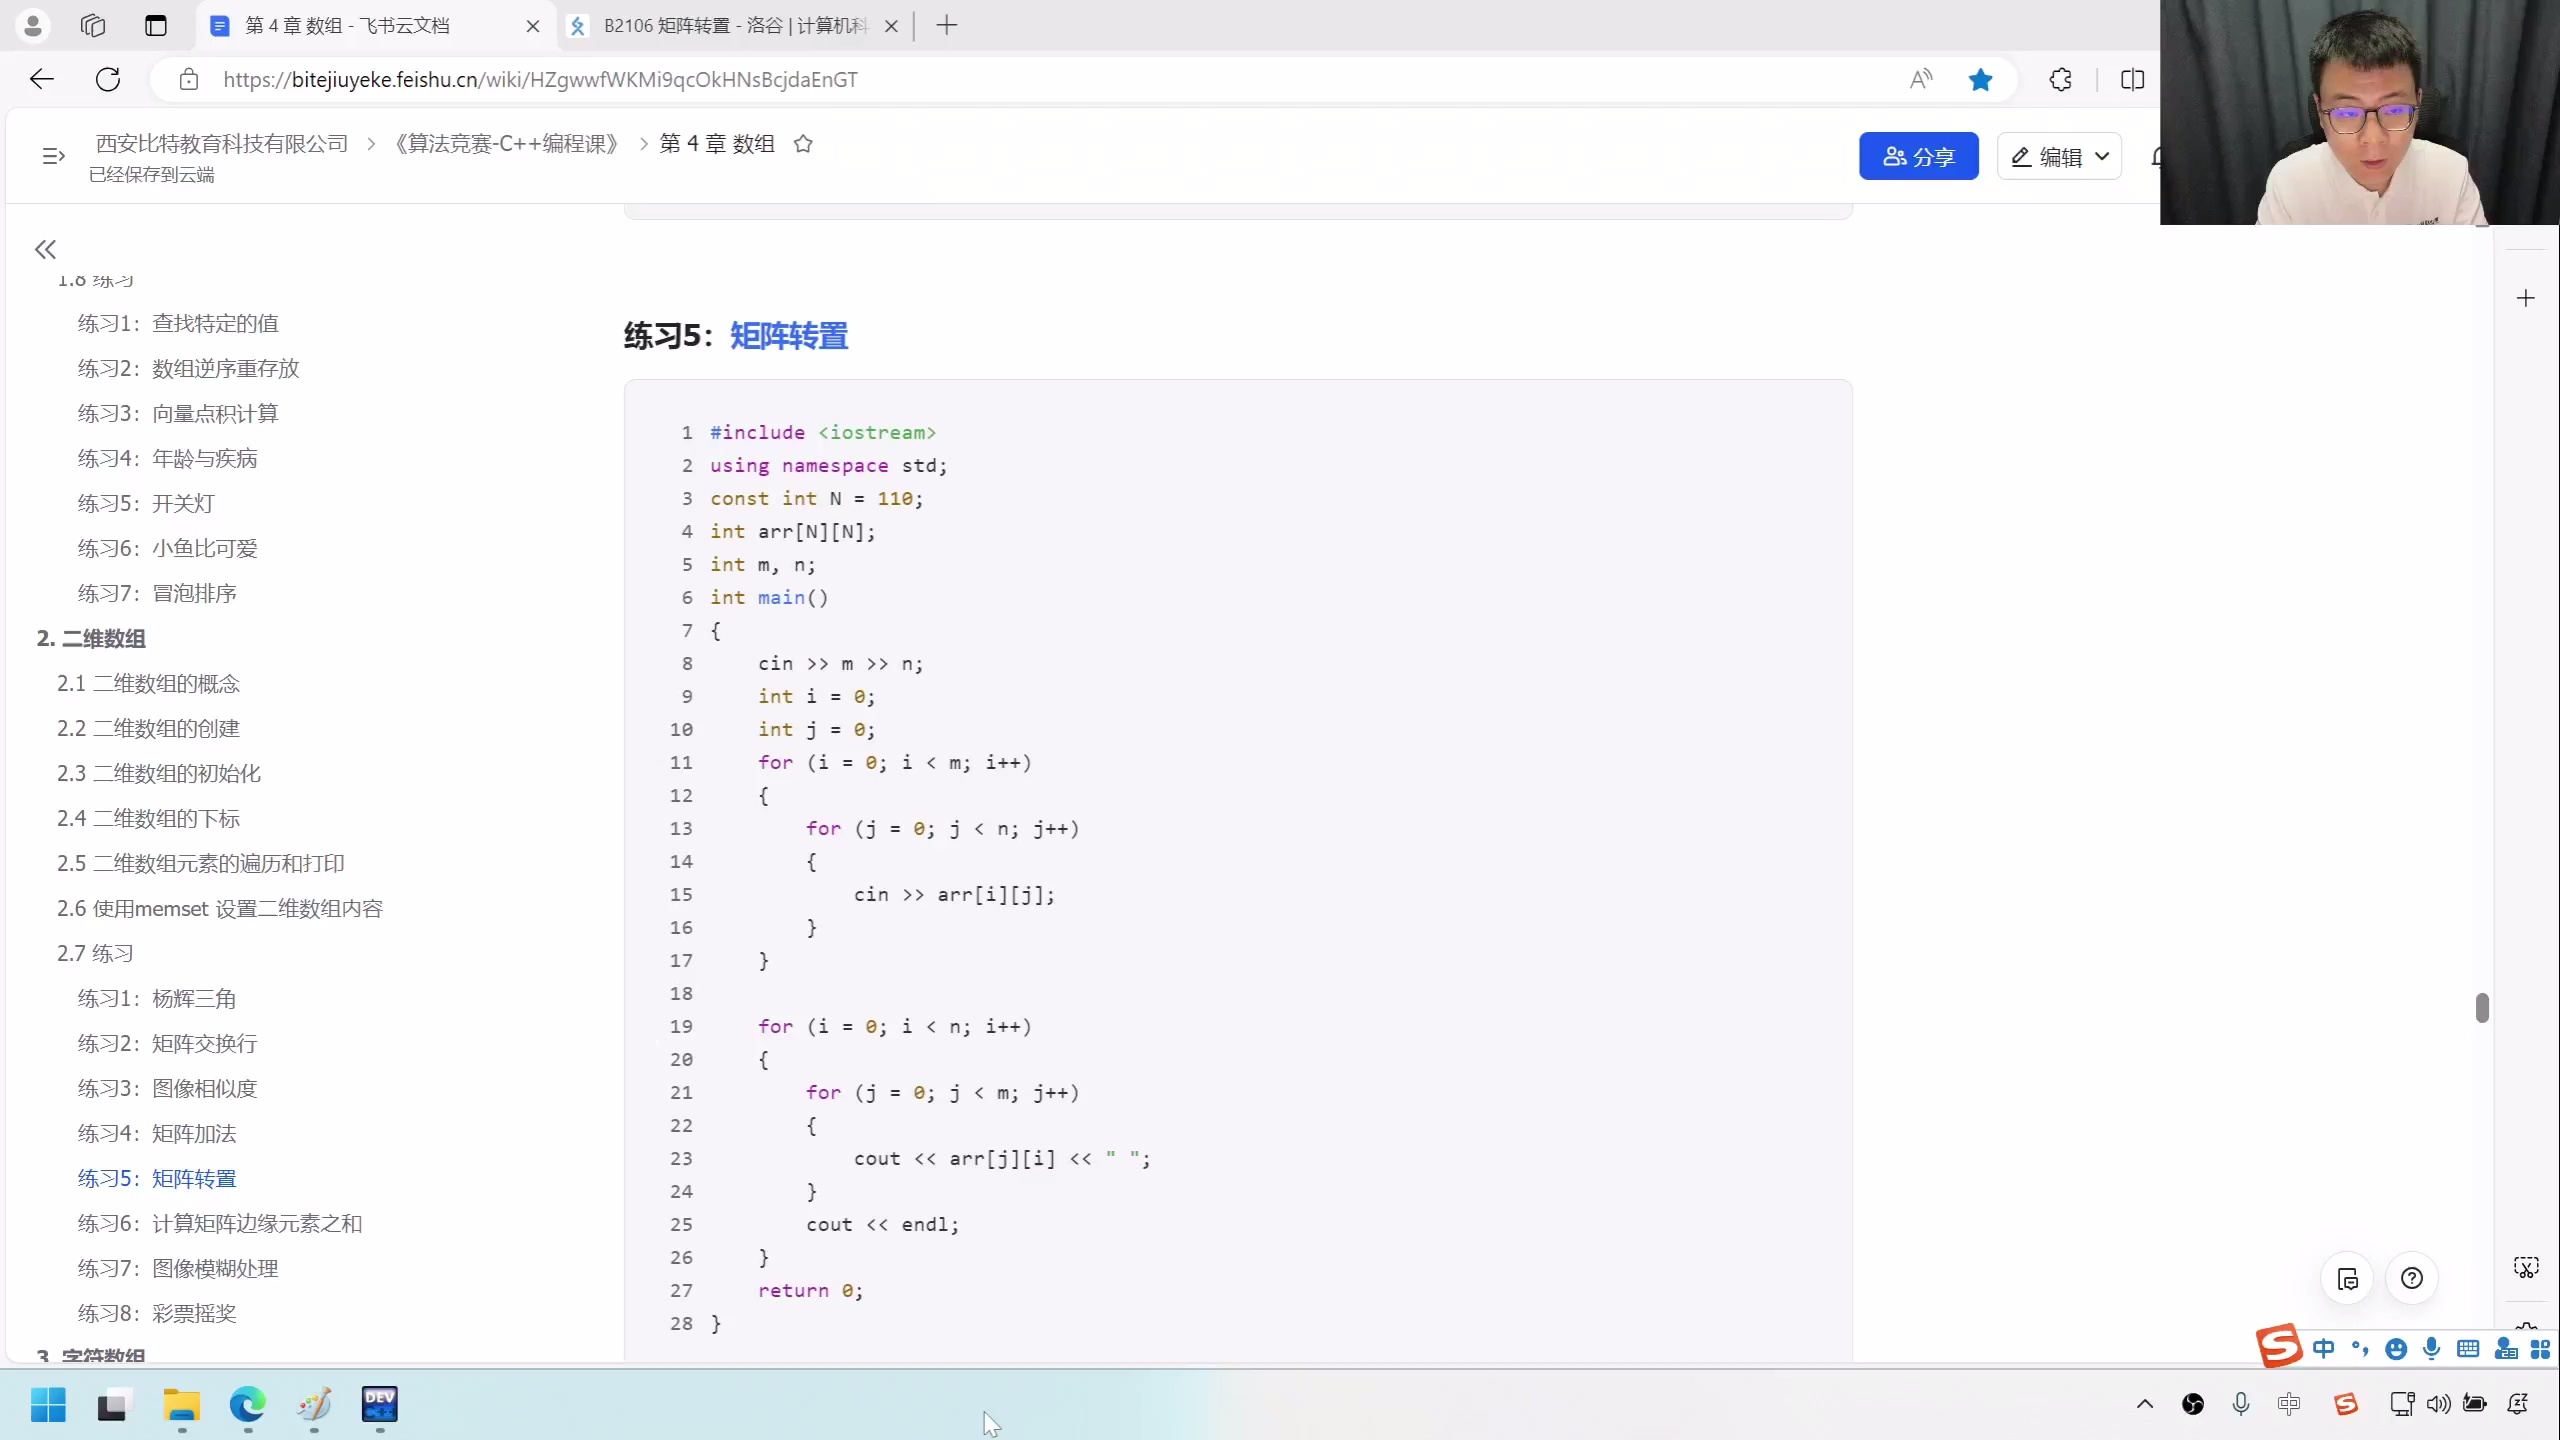Click the plus expander on right panel
Viewport: 2560px width, 1440px height.
pos(2525,298)
